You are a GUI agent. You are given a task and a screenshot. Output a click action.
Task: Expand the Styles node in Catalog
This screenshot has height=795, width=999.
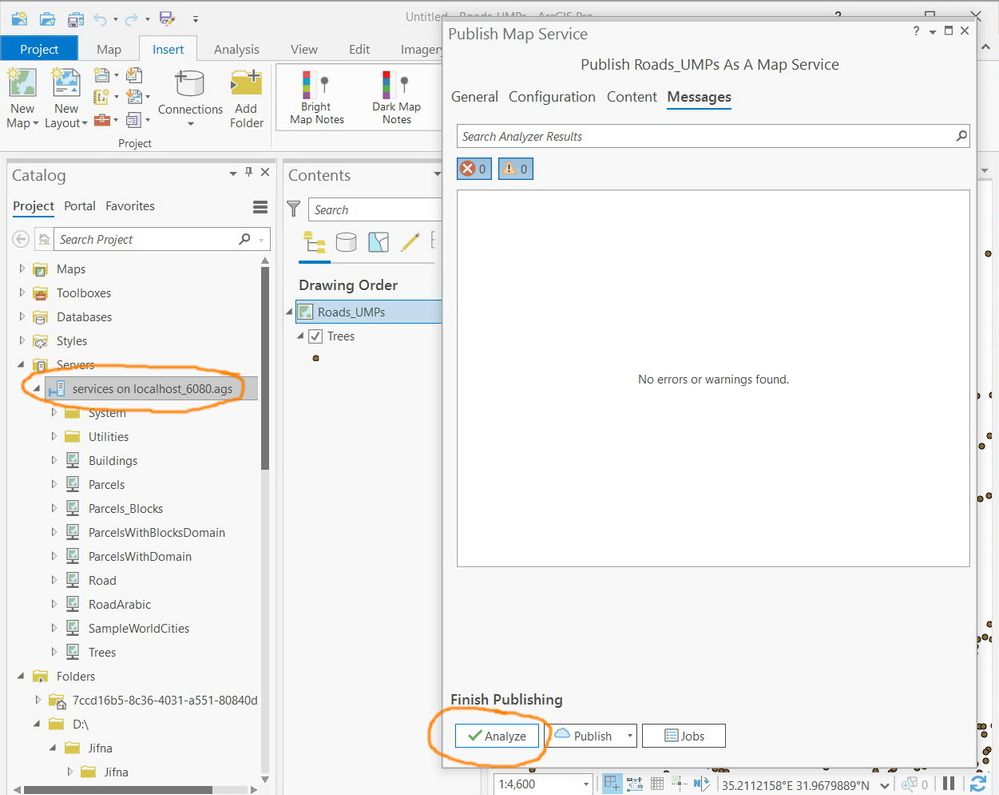pos(22,341)
